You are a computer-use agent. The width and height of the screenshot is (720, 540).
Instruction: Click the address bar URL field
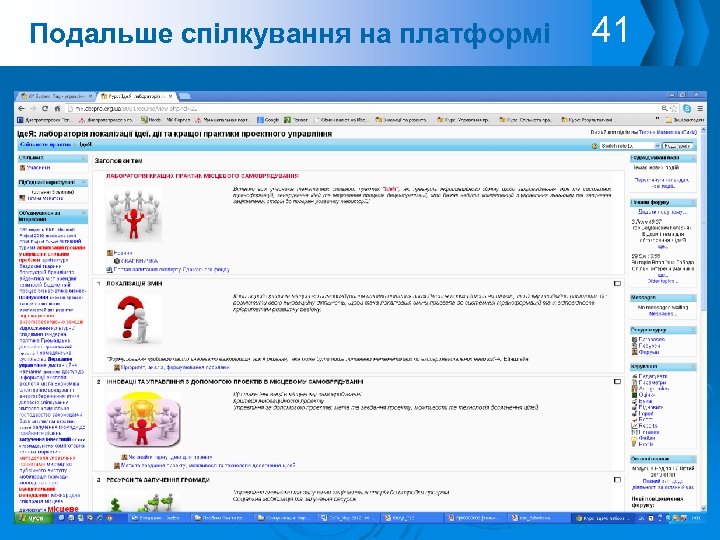pyautogui.click(x=363, y=108)
